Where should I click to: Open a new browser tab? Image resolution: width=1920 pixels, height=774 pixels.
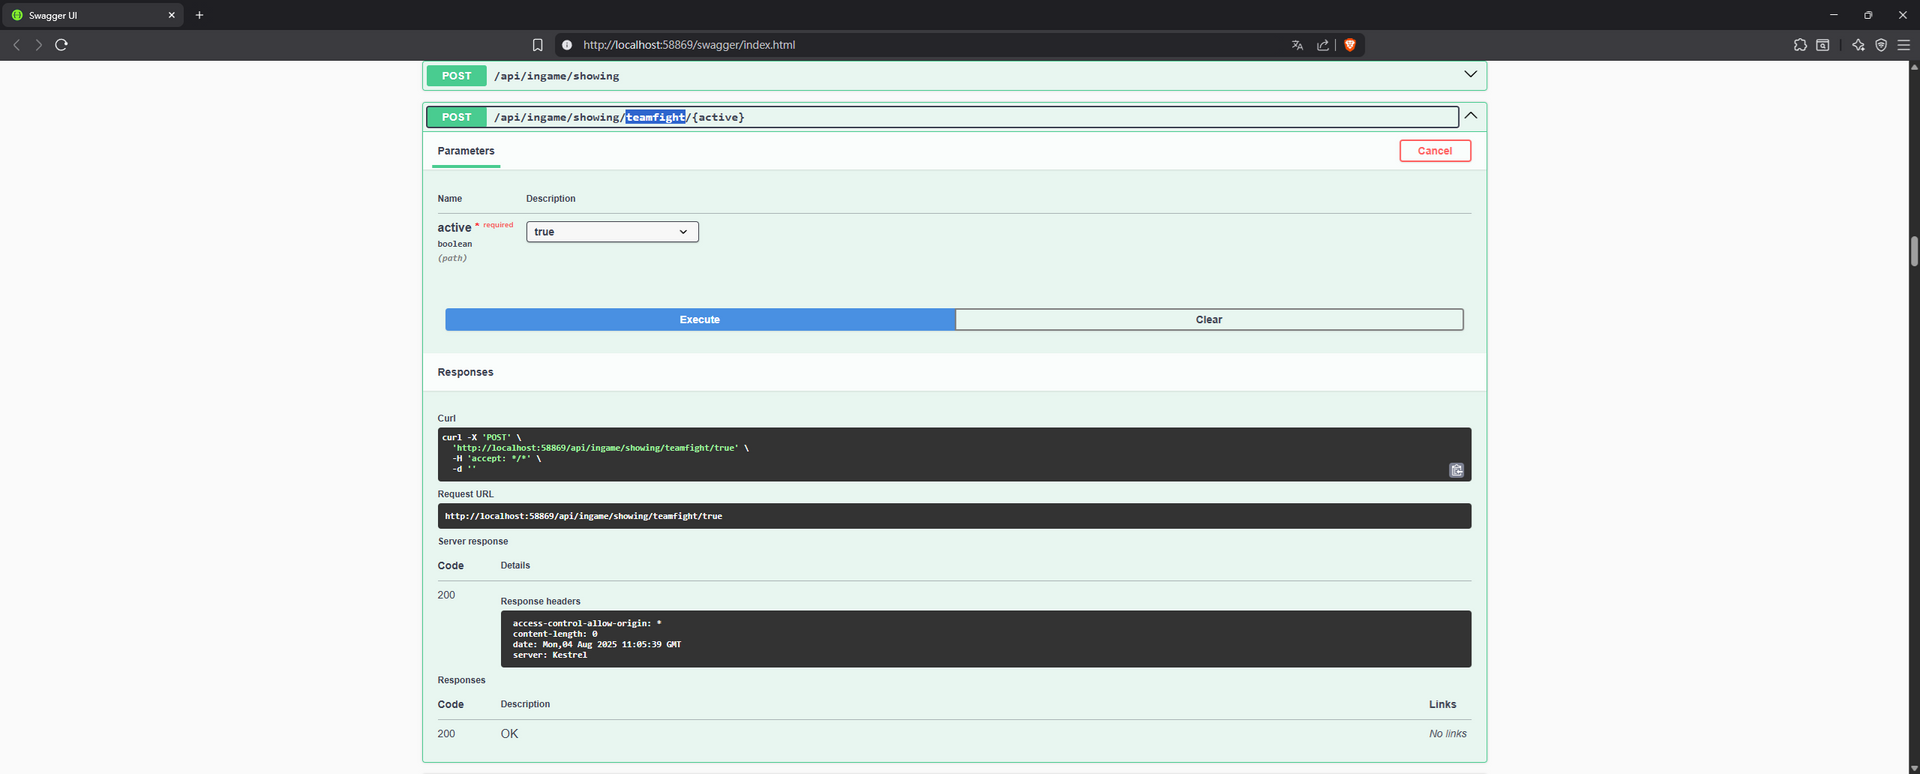(199, 15)
